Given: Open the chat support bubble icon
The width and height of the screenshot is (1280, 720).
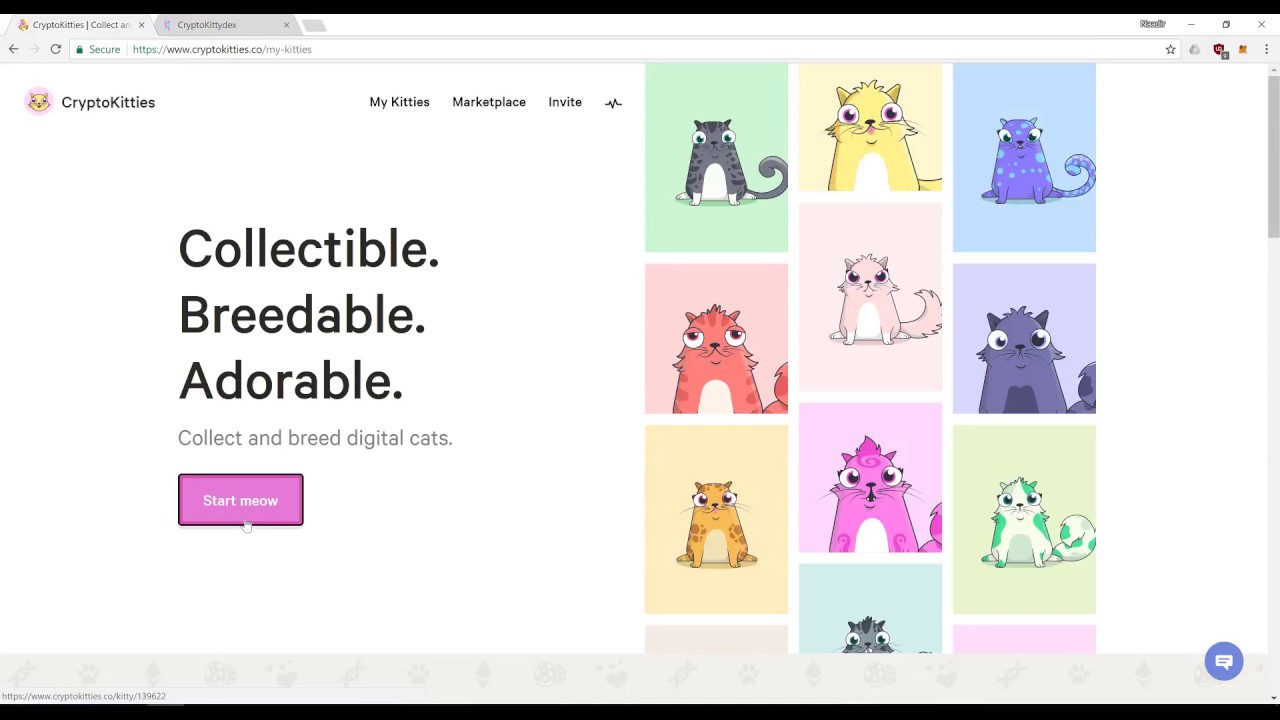Looking at the screenshot, I should [1224, 661].
